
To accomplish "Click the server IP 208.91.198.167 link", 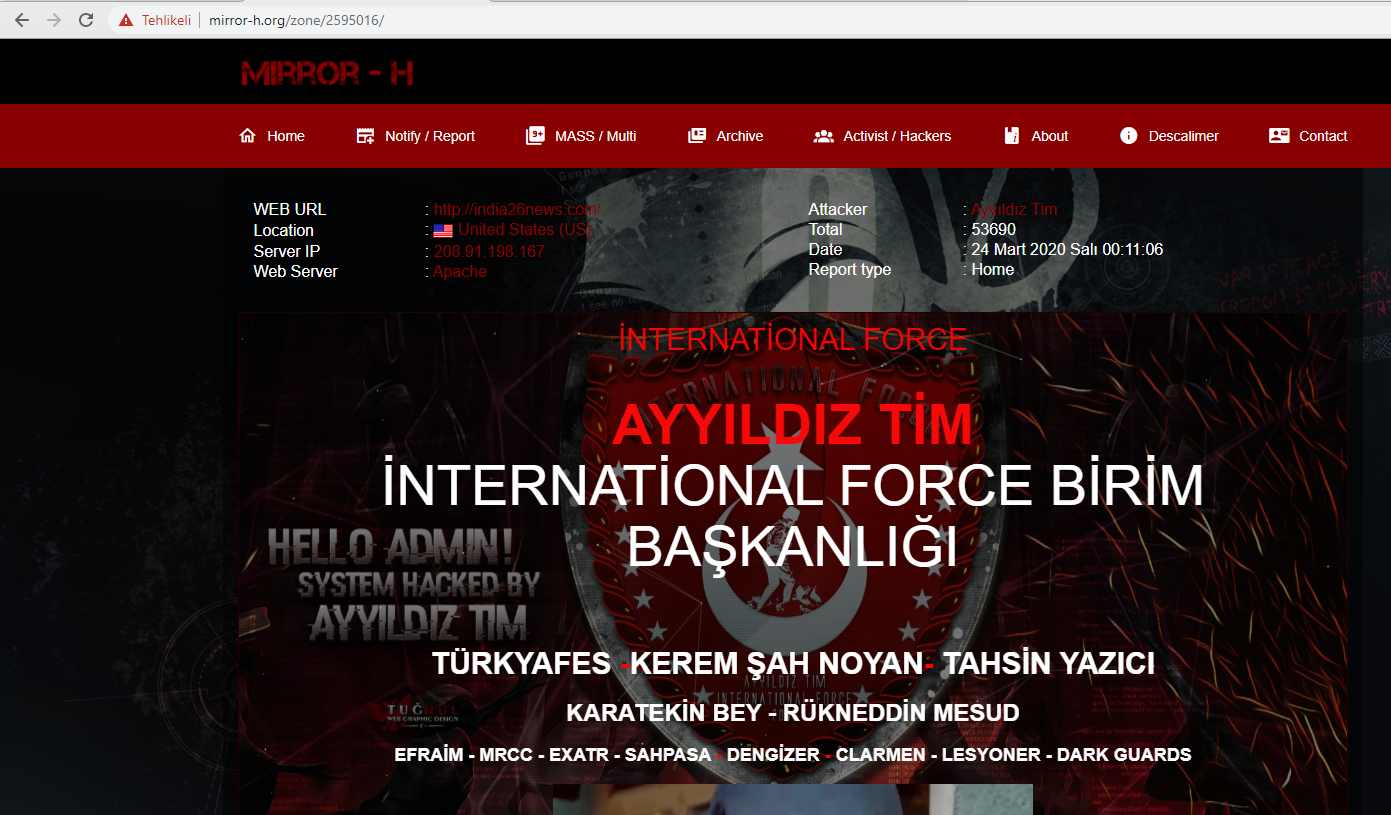I will click(x=489, y=252).
